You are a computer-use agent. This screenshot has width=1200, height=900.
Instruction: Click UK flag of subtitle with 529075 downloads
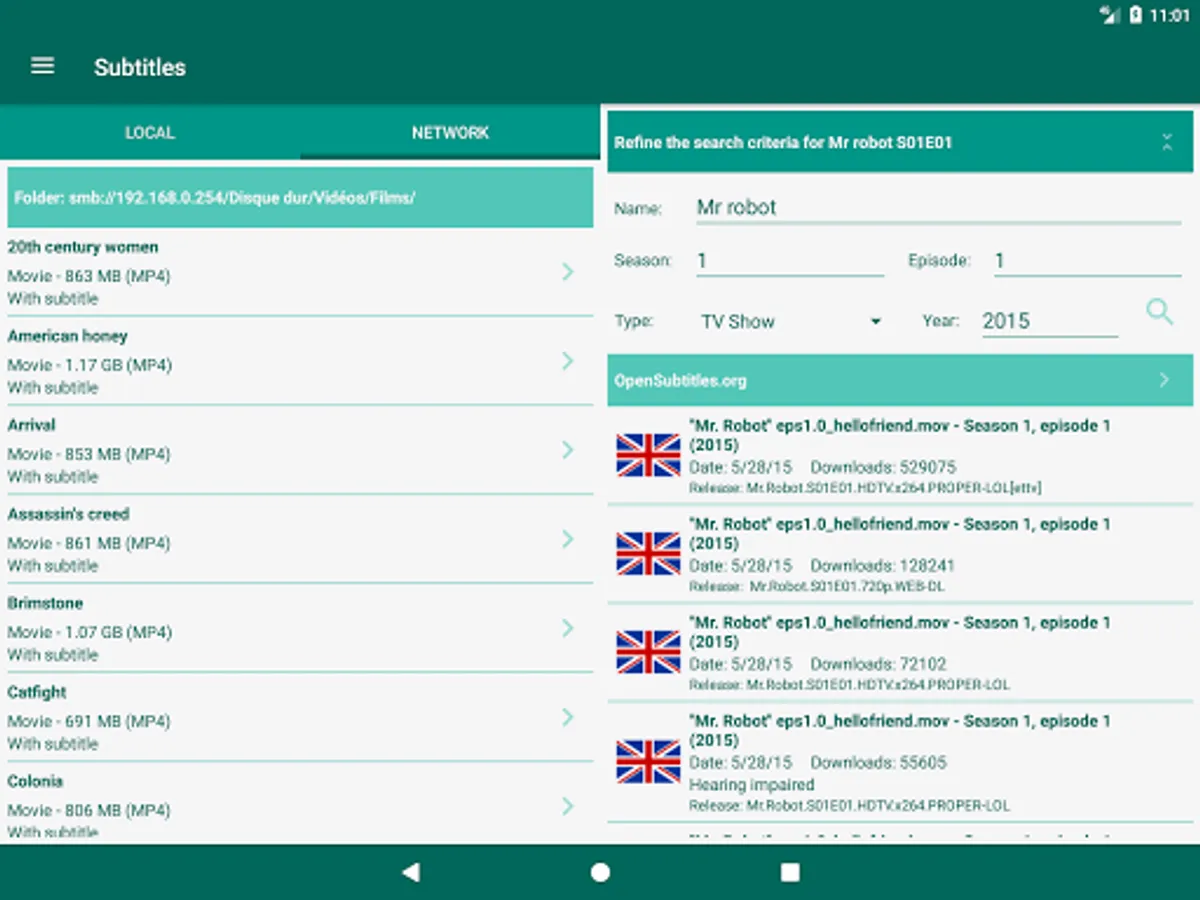point(648,455)
